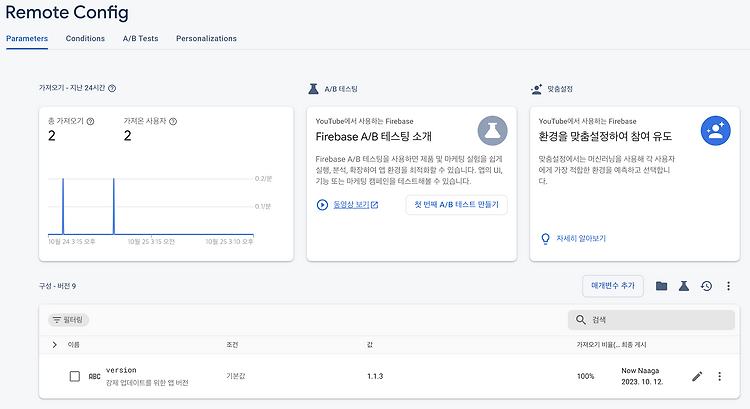Open the 동영상 보기 video link
The width and height of the screenshot is (750, 409).
point(355,205)
